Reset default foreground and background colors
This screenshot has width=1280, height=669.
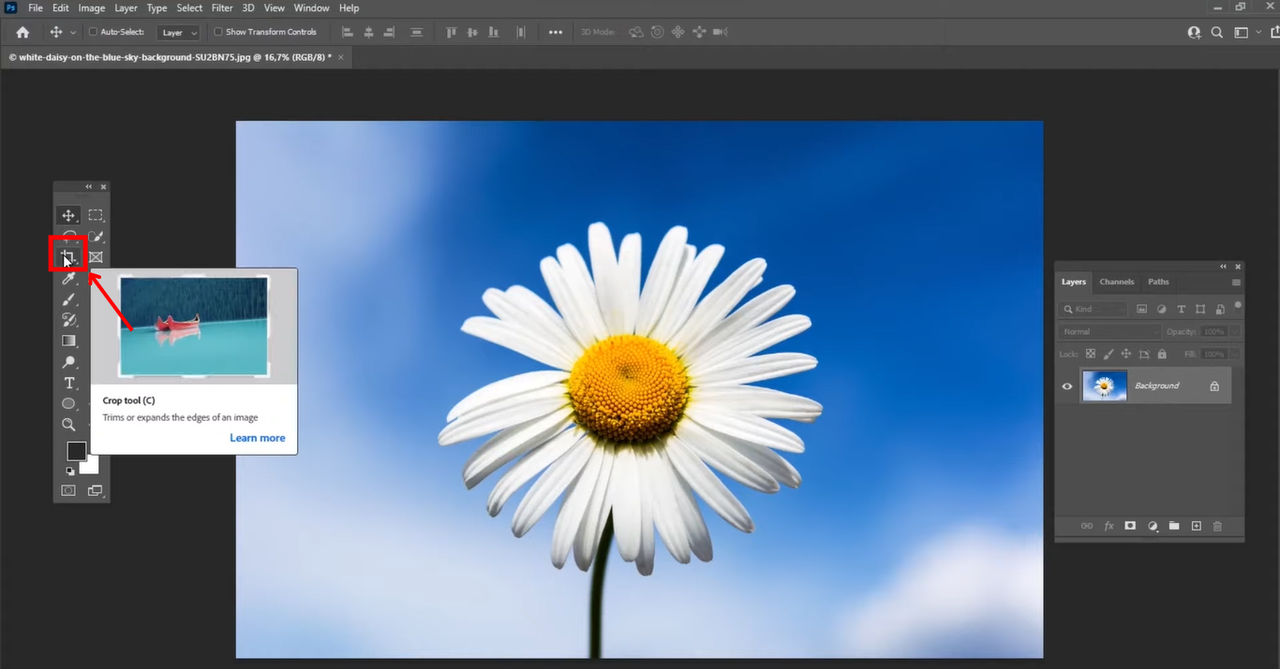coord(70,470)
